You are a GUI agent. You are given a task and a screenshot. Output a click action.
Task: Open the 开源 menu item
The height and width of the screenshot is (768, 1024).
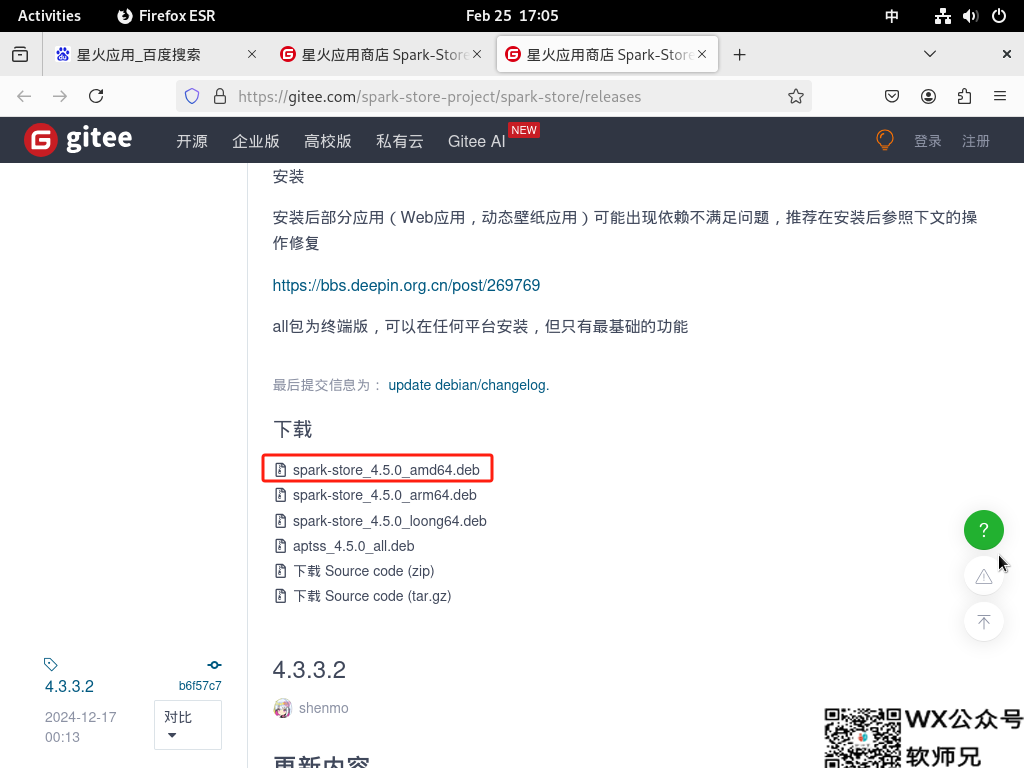[192, 141]
